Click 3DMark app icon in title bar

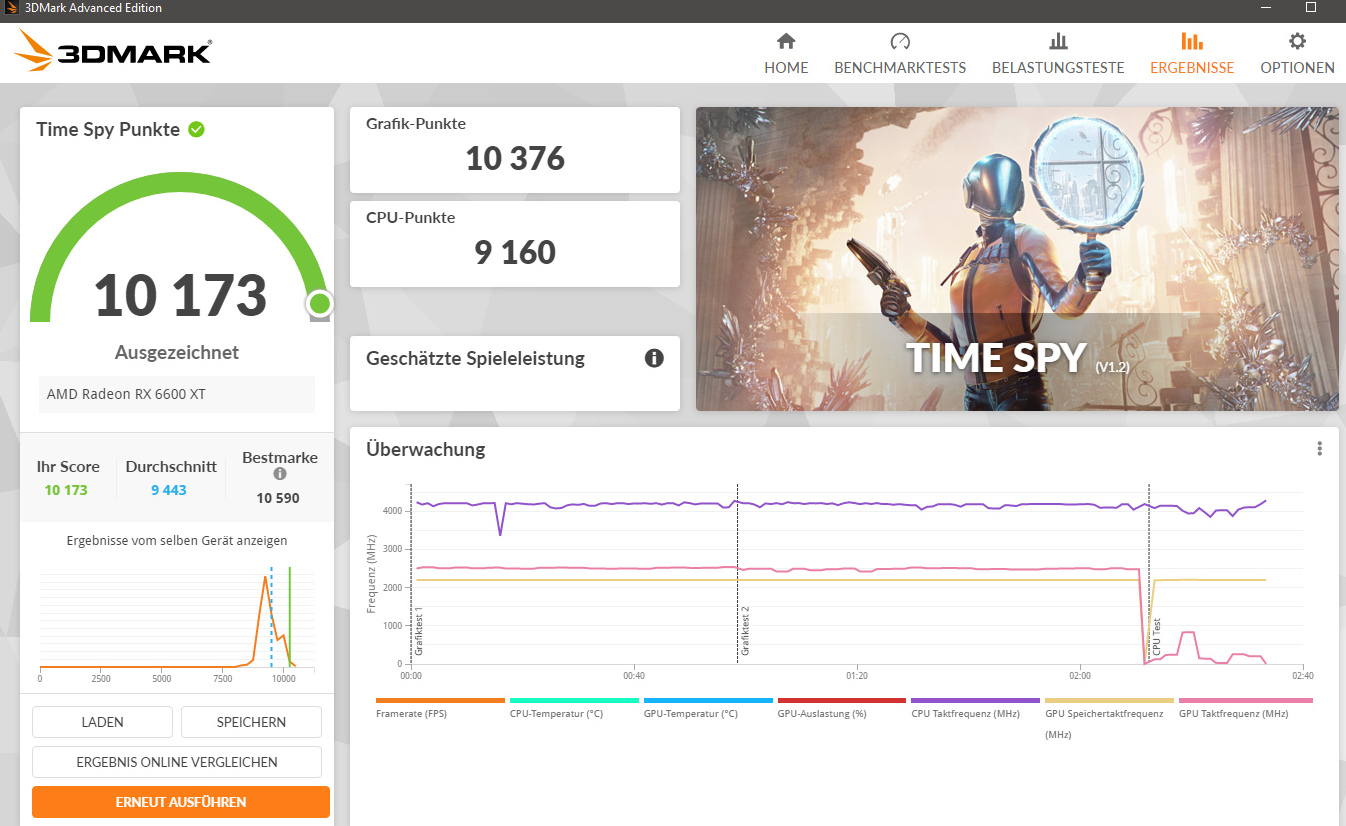(11, 8)
